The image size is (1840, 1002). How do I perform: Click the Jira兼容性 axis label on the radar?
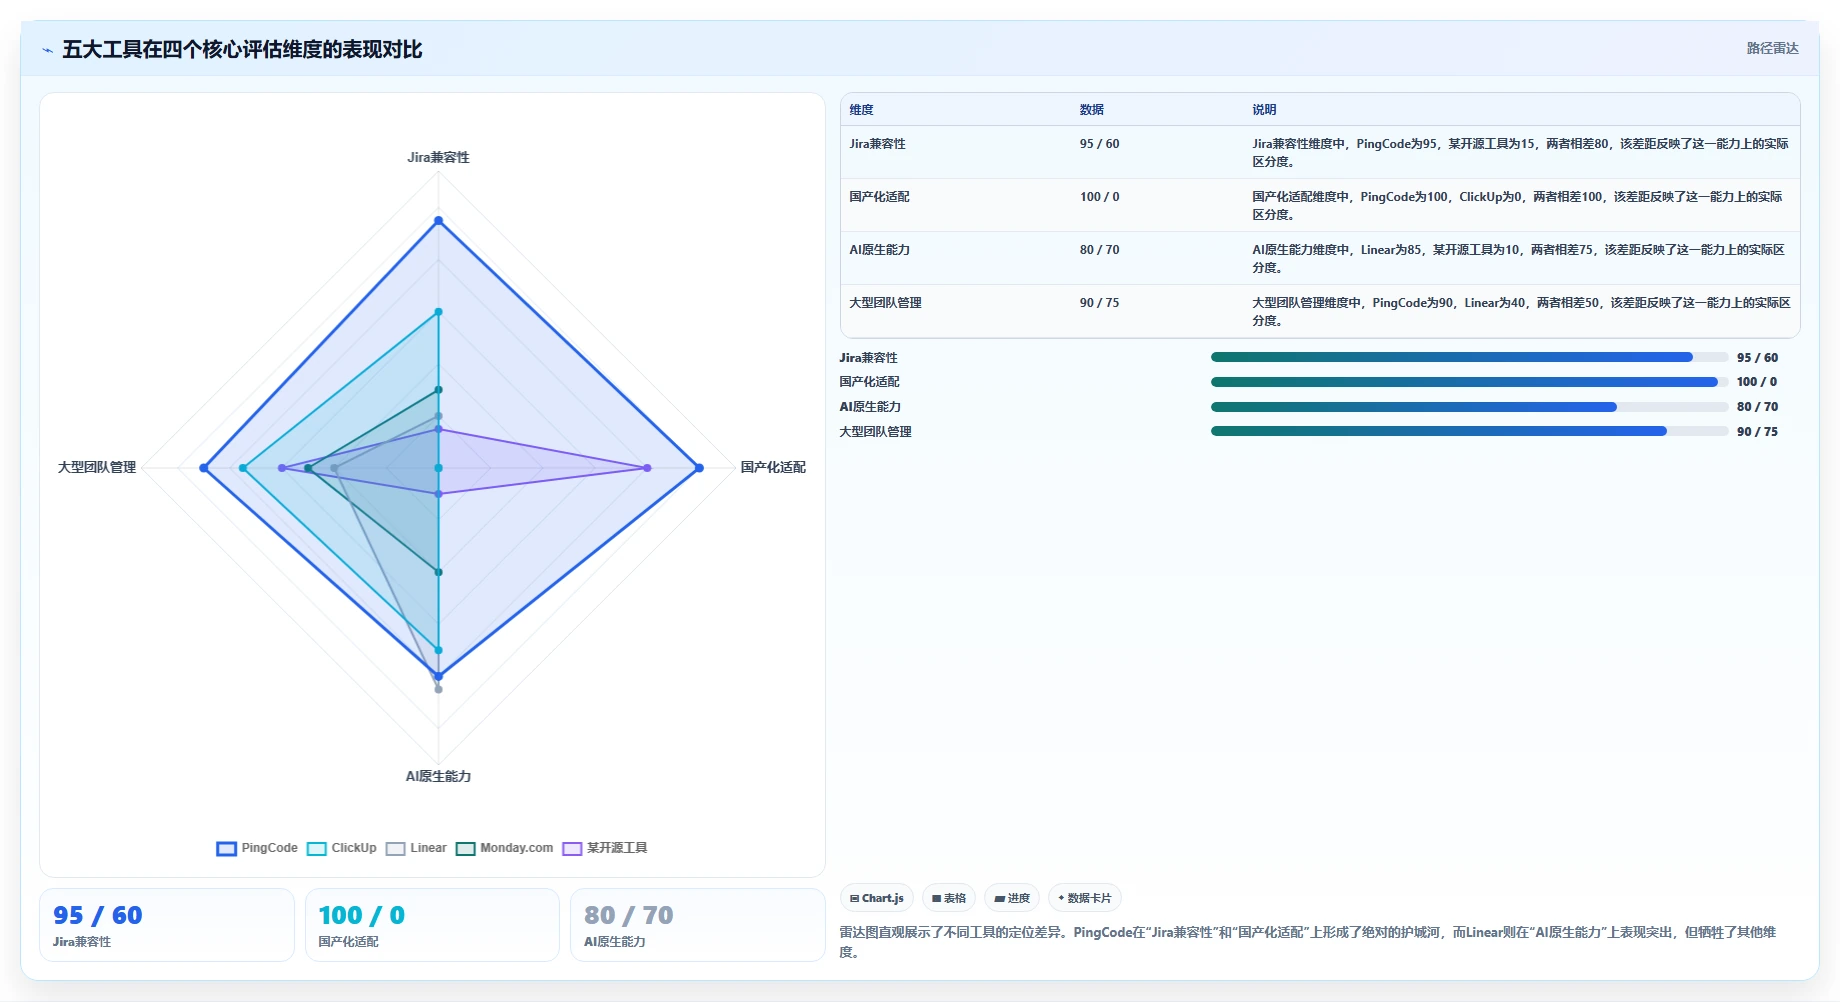tap(438, 158)
